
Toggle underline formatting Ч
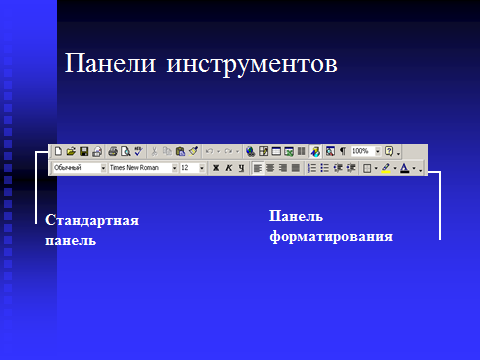coord(241,168)
